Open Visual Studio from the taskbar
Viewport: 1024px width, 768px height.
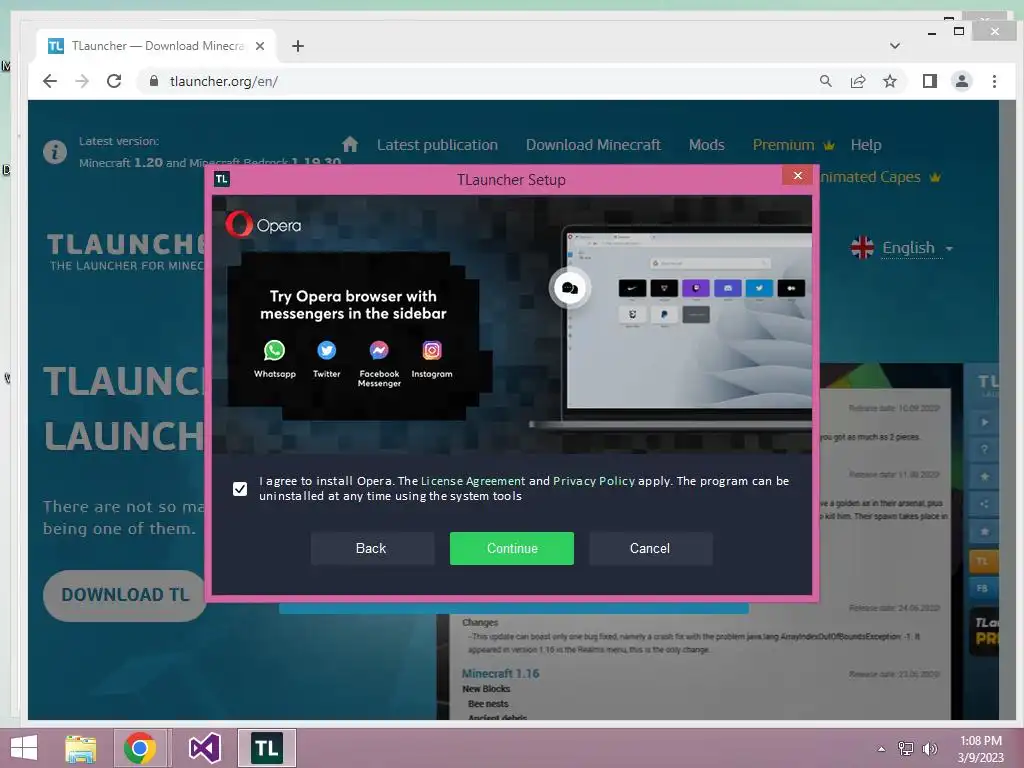point(204,748)
